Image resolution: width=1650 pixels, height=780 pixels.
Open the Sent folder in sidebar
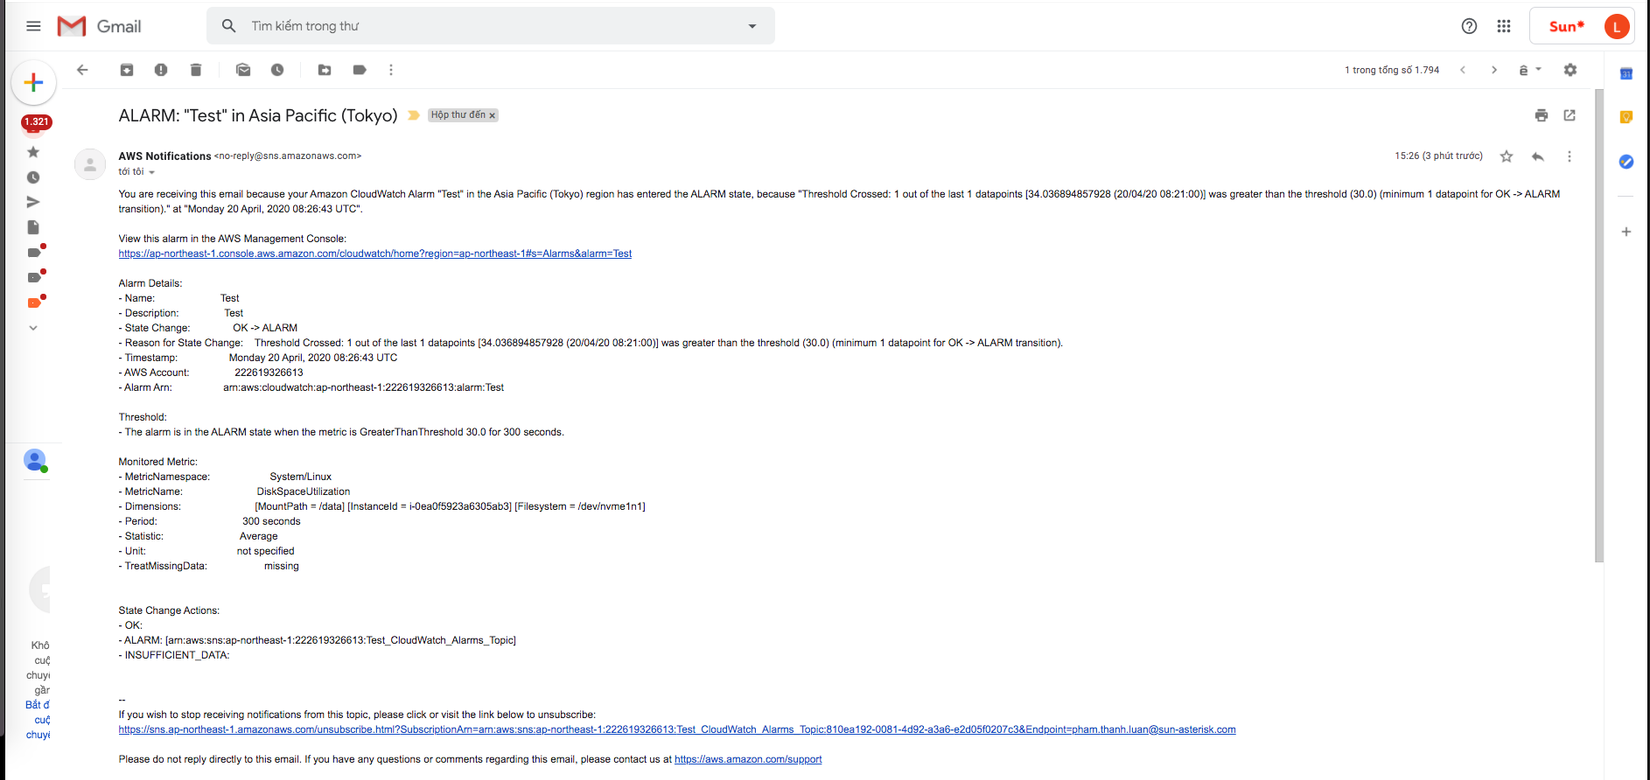click(x=33, y=202)
